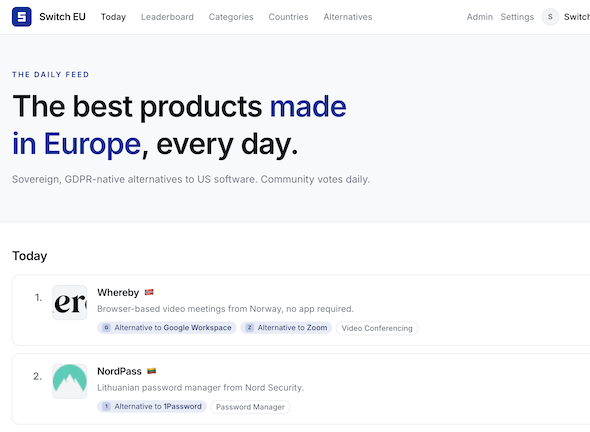This screenshot has height=432, width=590.
Task: Open the Admin link
Action: (480, 17)
